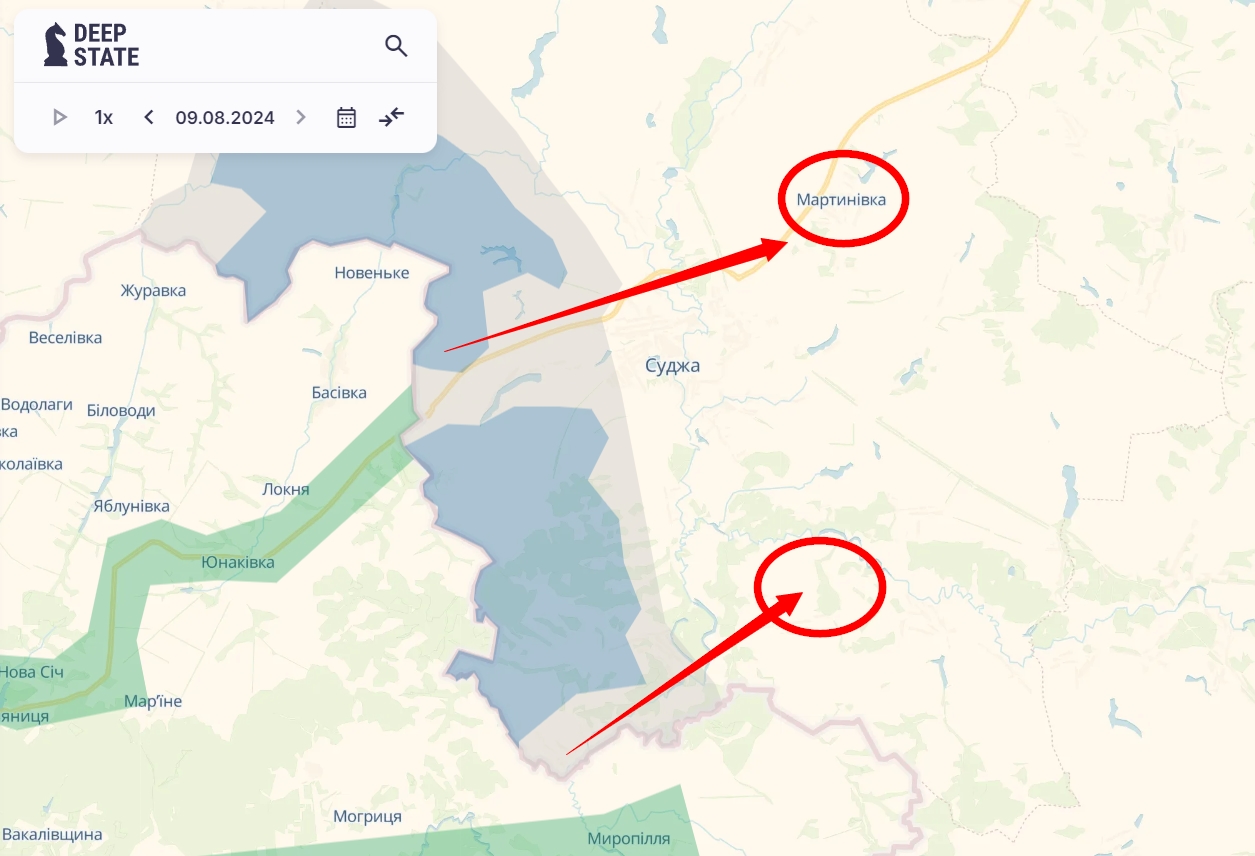Open the map search magnifier
The height and width of the screenshot is (856, 1255).
(x=396, y=46)
